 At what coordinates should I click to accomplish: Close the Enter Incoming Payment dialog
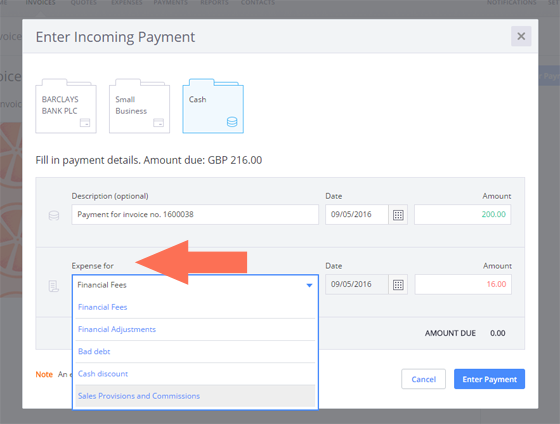[x=521, y=36]
